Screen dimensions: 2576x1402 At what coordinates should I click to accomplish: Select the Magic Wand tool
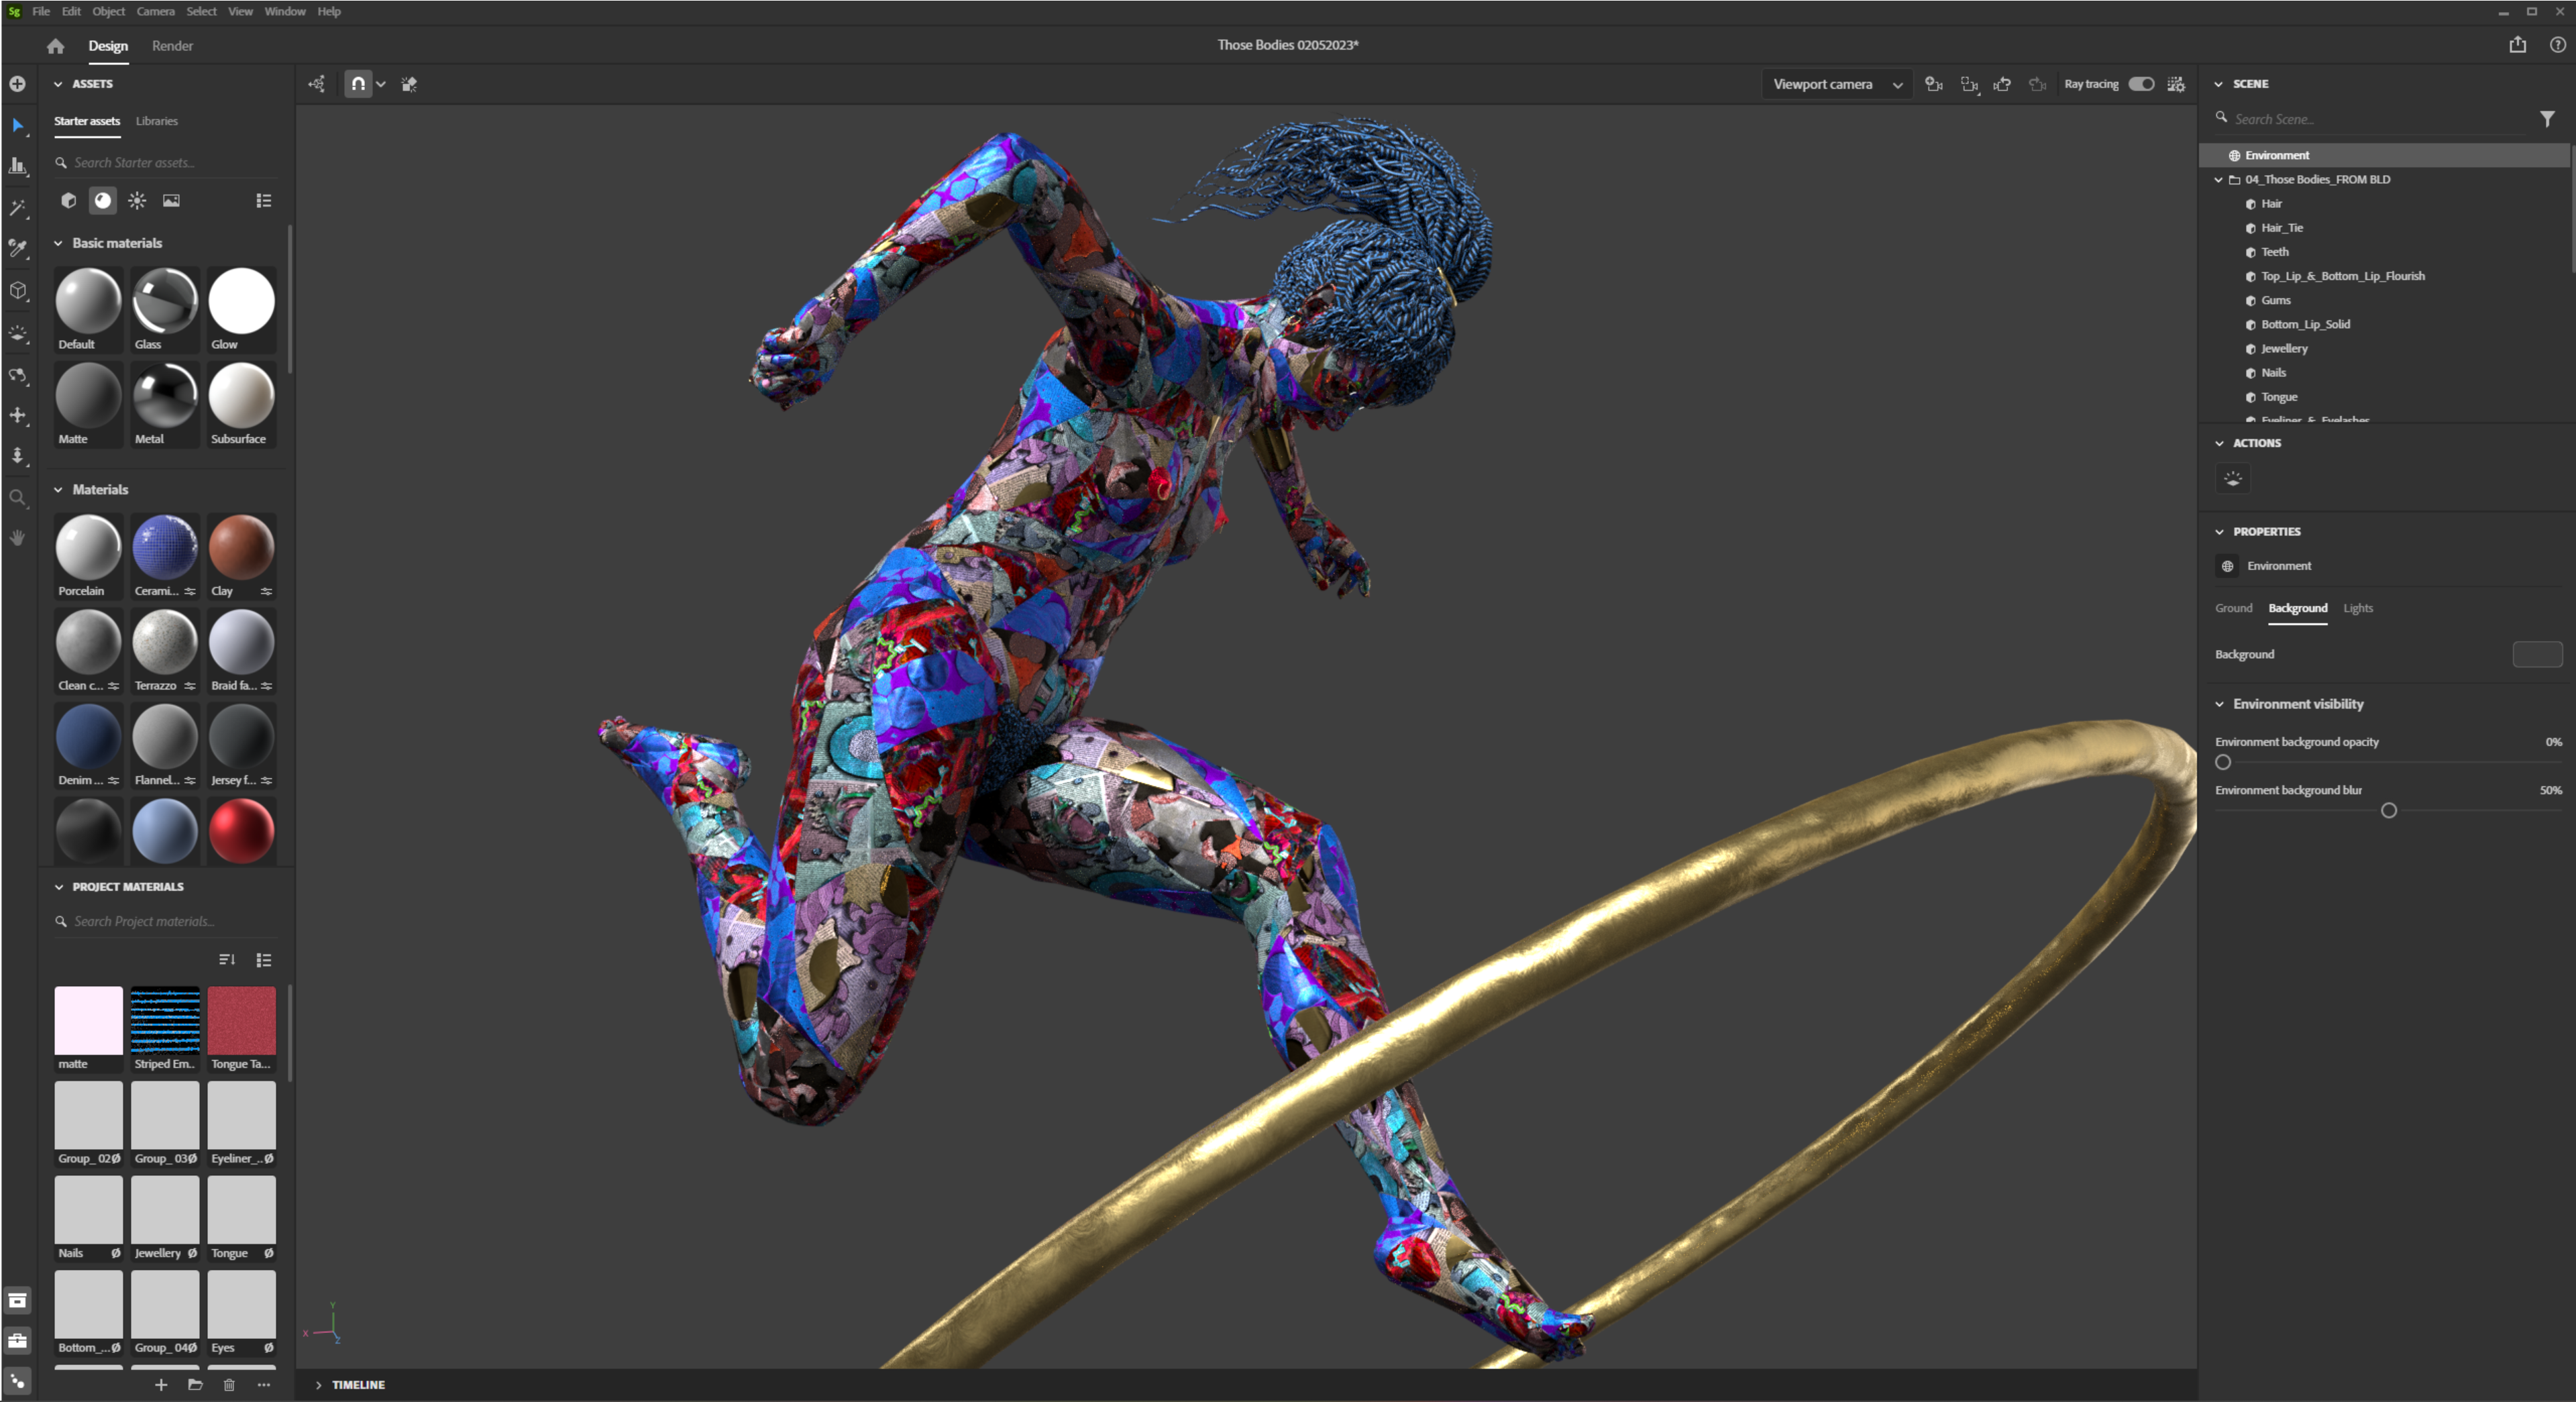[18, 208]
